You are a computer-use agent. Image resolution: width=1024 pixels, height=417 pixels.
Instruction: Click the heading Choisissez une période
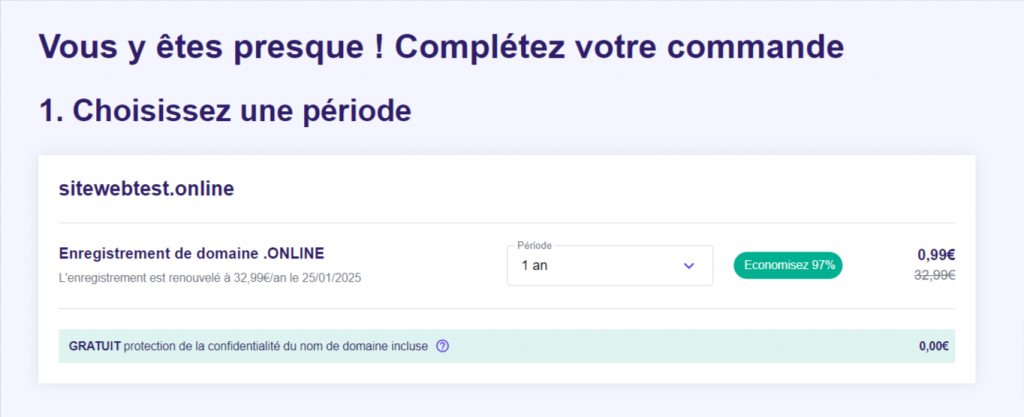coord(225,110)
